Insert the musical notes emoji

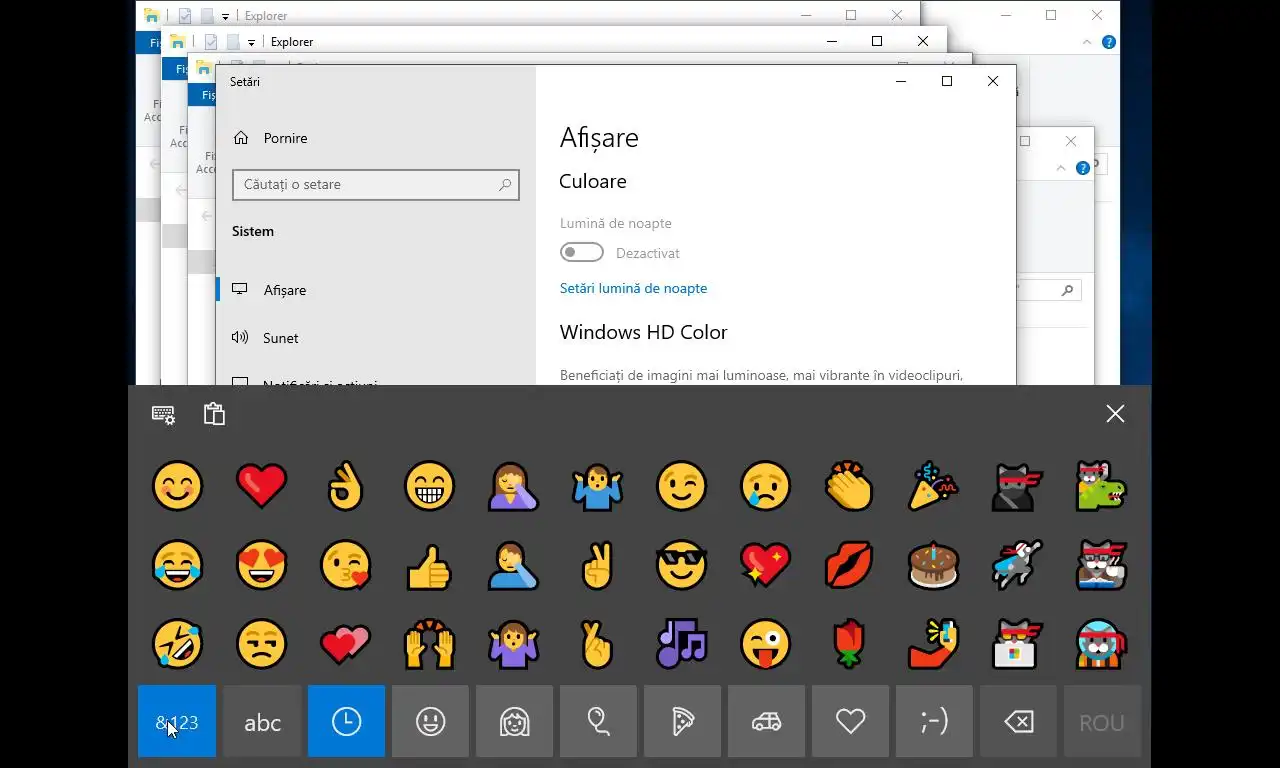[x=681, y=643]
